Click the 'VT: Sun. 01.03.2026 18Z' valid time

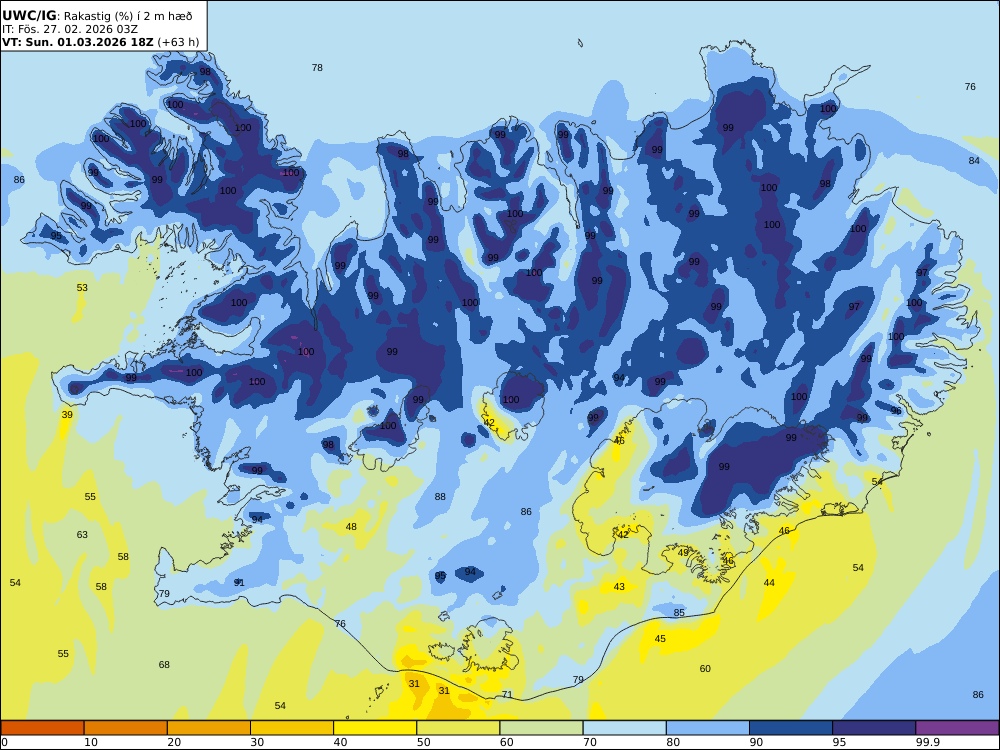(x=78, y=42)
